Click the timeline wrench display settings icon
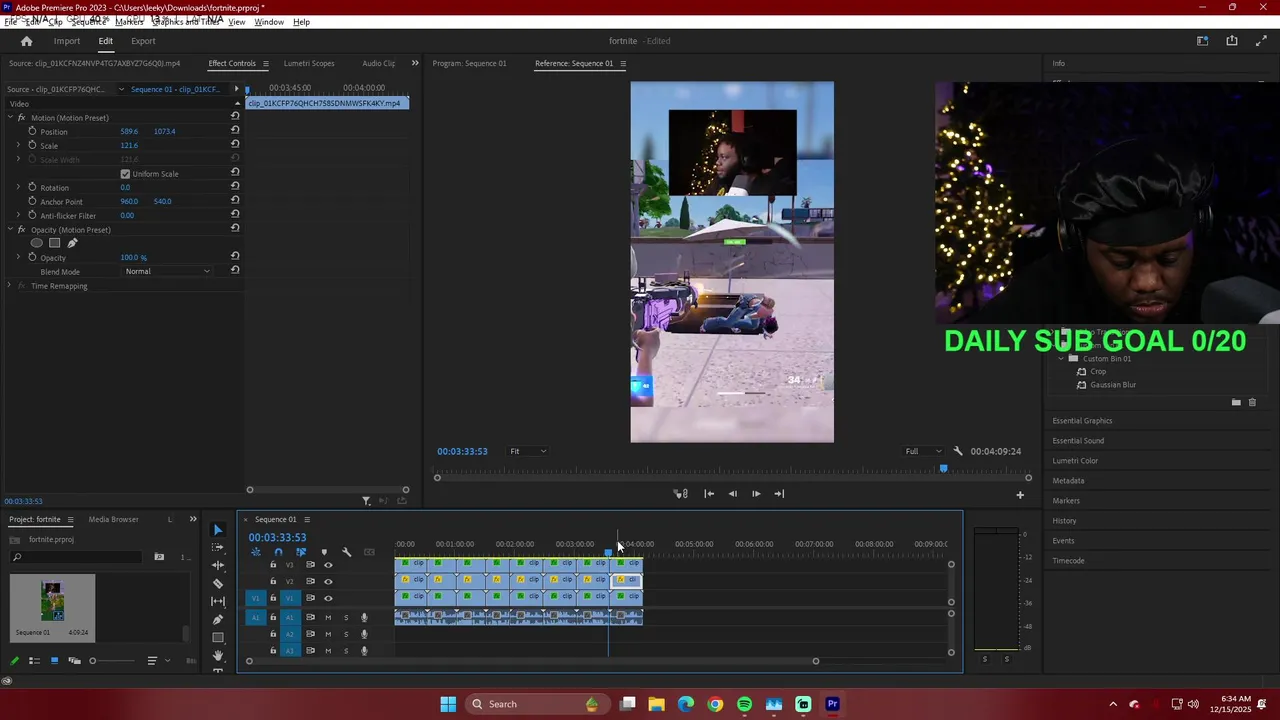Image resolution: width=1280 pixels, height=720 pixels. [347, 552]
